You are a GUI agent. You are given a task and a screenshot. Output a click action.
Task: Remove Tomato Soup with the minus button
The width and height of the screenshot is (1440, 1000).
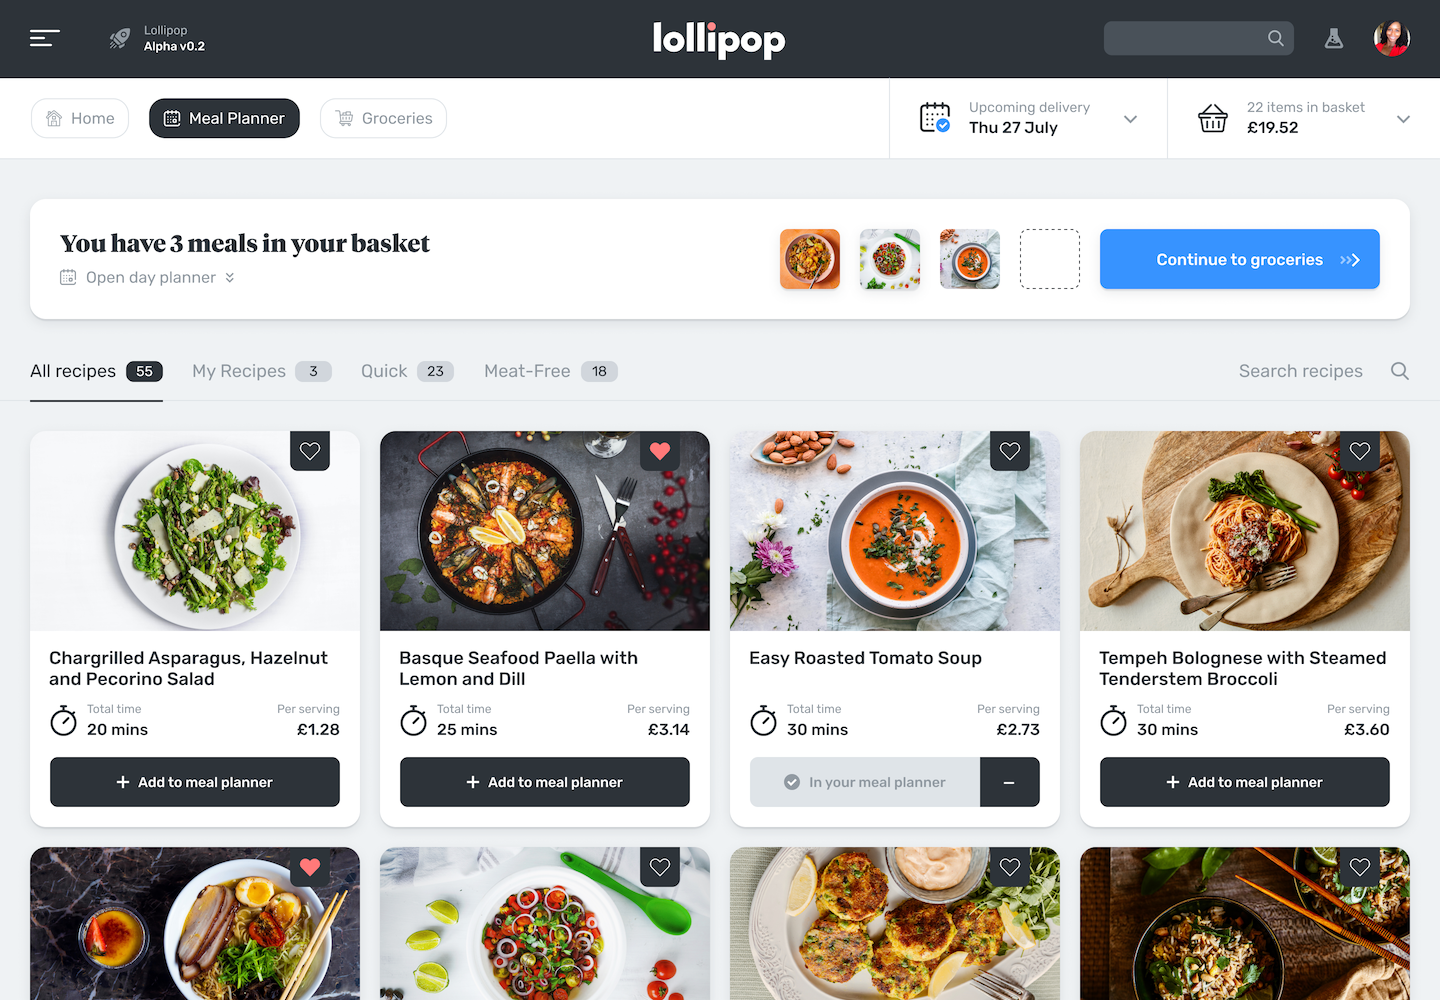coord(1010,782)
